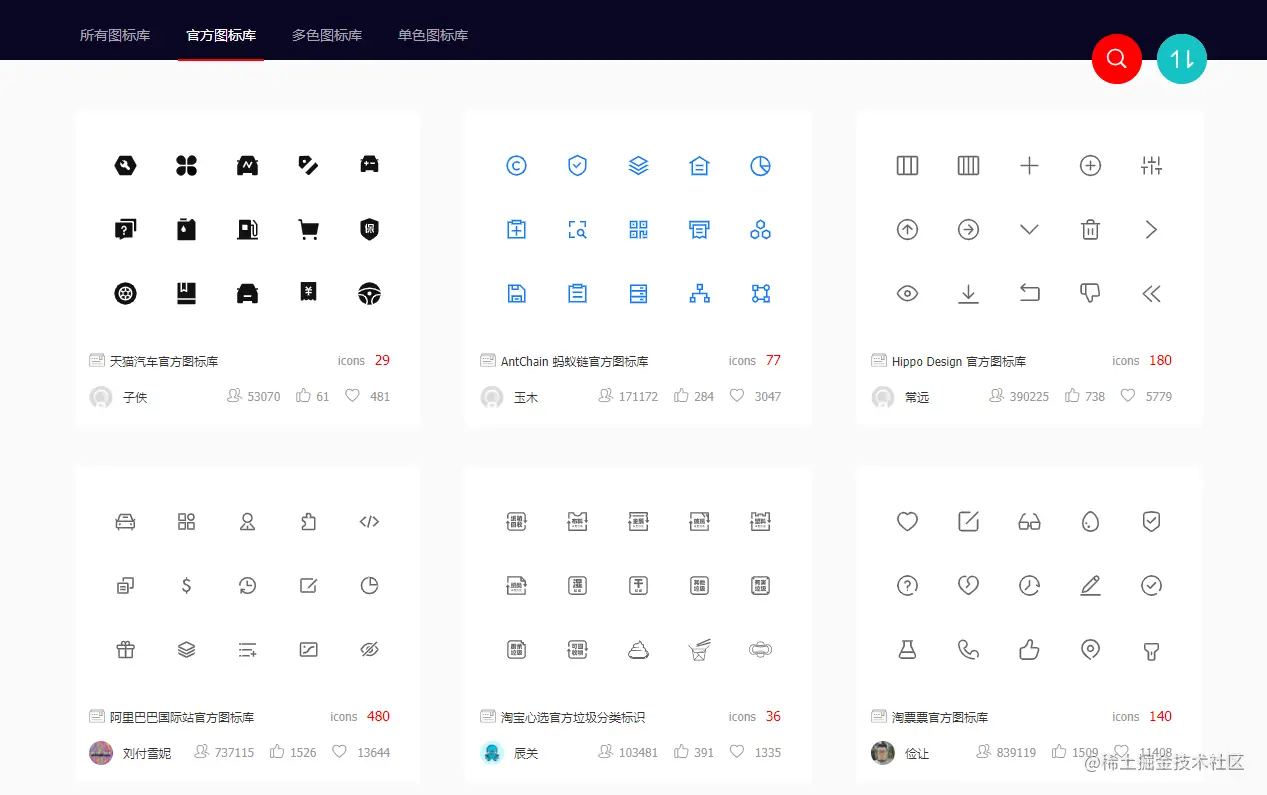Click avatar next to 刘付雪妮
This screenshot has height=795, width=1267.
pos(101,753)
